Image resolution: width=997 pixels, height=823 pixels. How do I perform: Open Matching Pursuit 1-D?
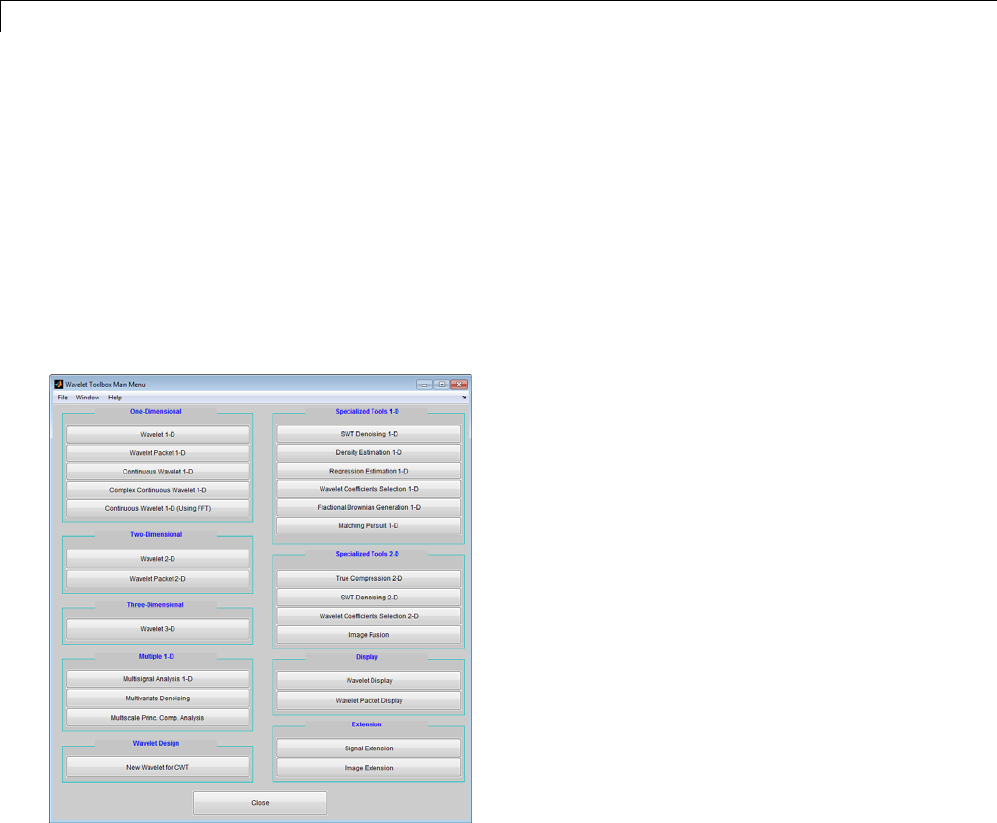369,526
